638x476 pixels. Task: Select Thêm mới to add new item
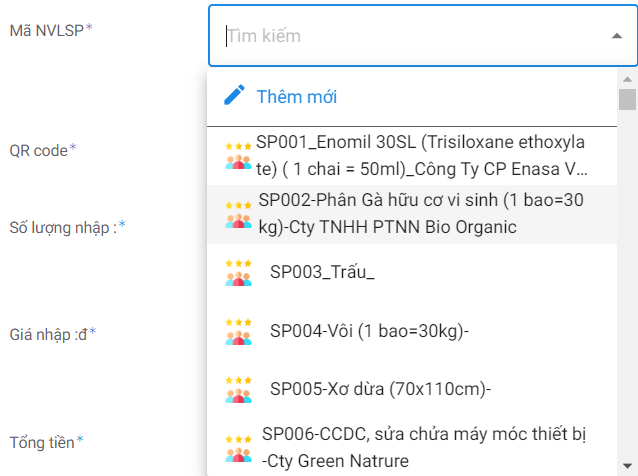[x=296, y=97]
